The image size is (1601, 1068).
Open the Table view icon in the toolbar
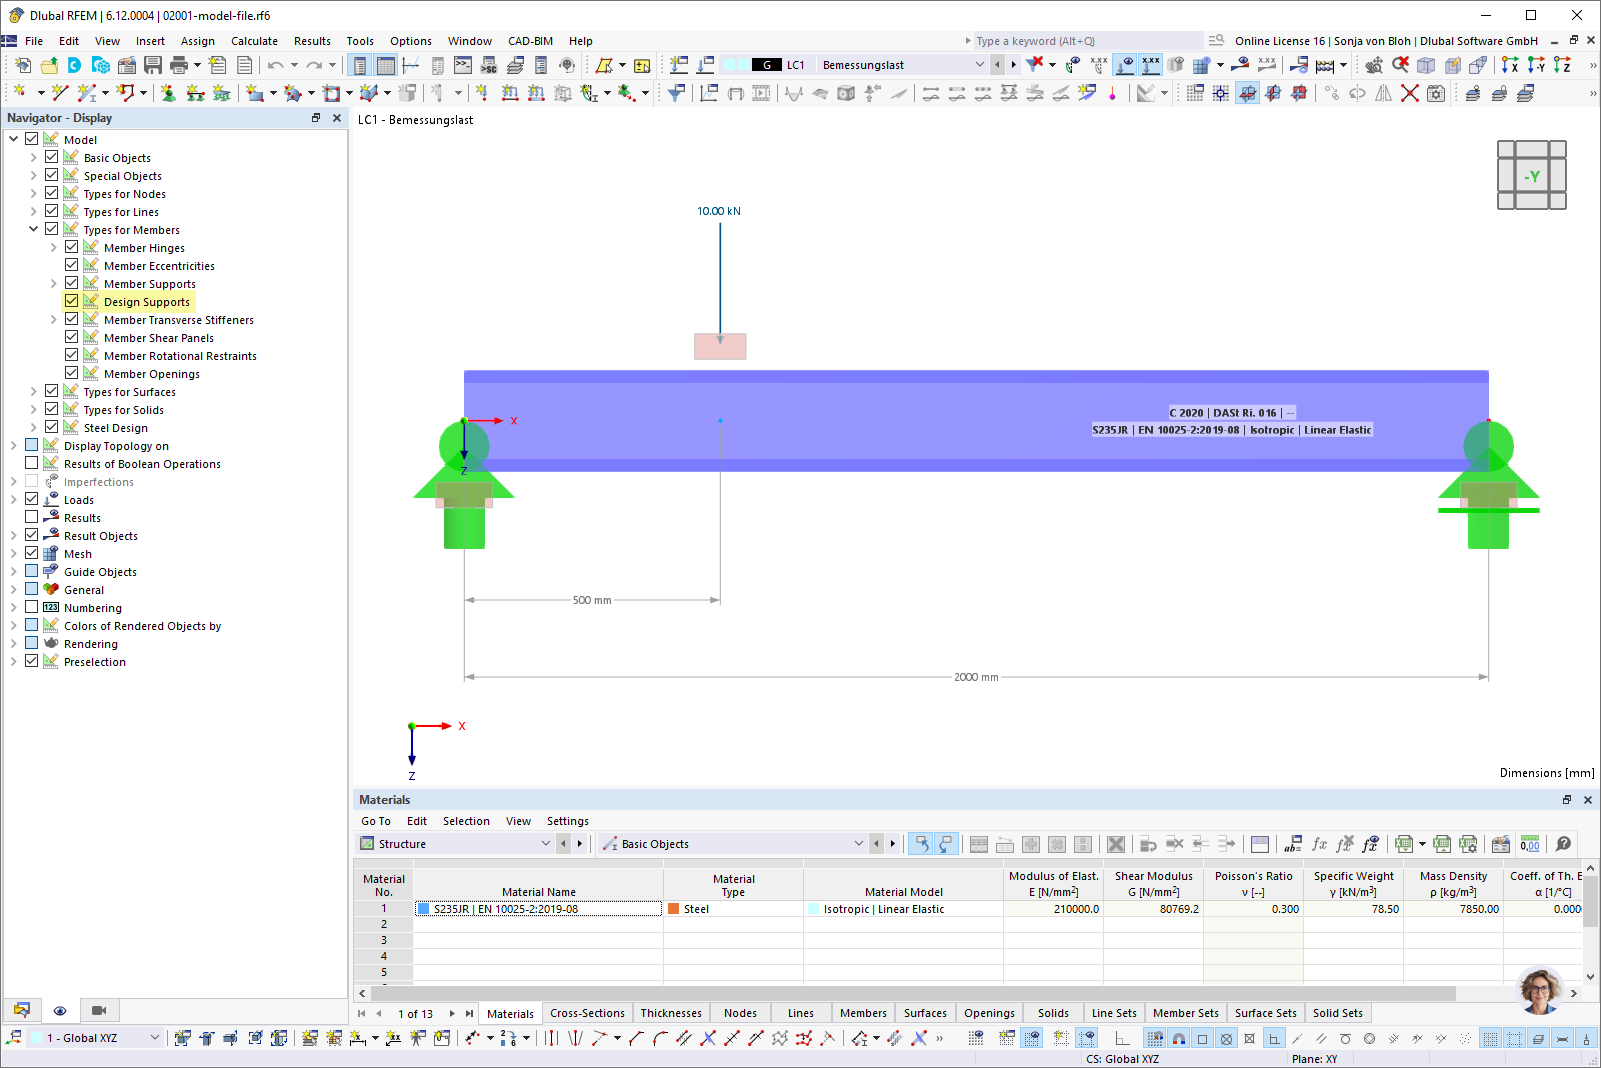coord(385,64)
